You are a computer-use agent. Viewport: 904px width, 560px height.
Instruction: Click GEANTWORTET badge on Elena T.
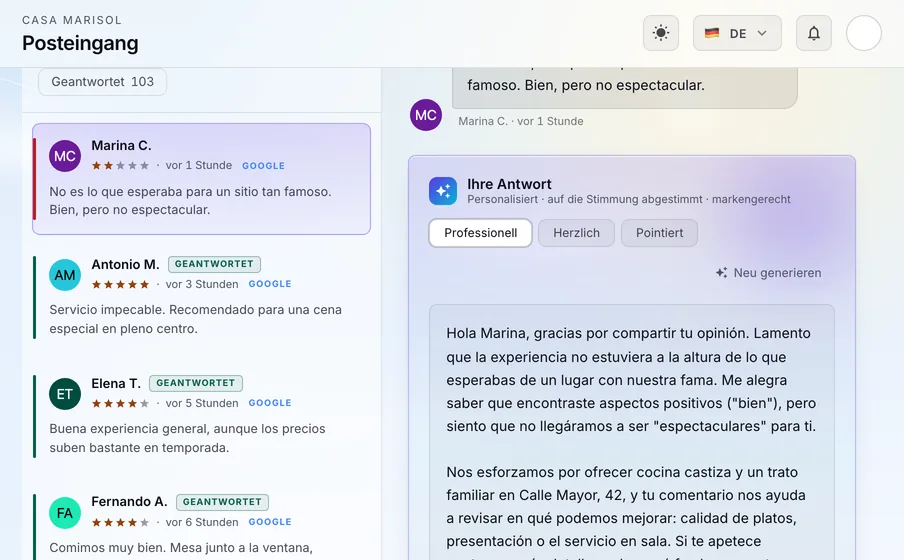(196, 383)
